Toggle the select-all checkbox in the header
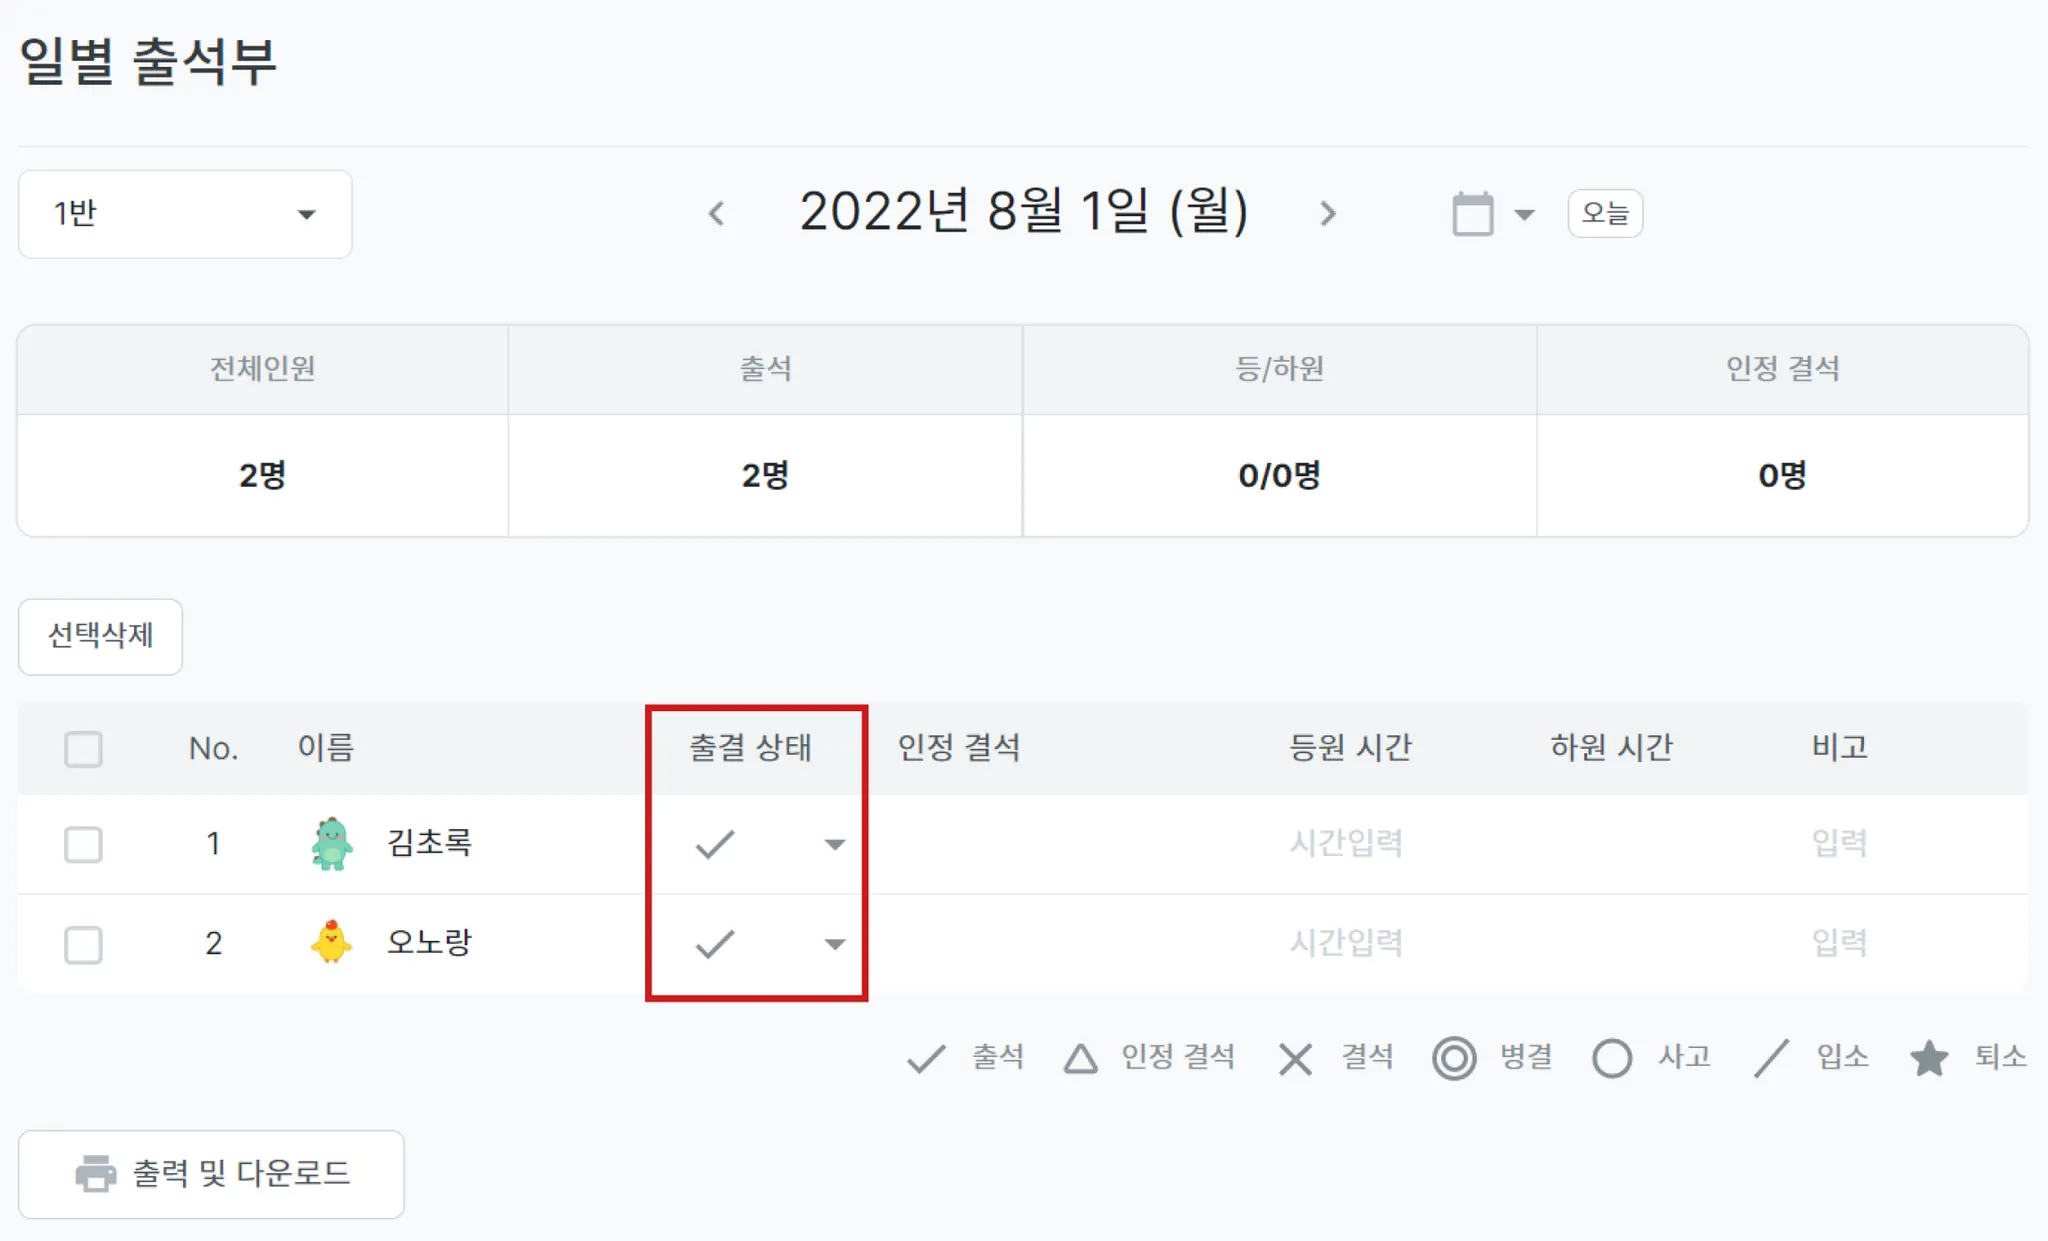 (83, 748)
